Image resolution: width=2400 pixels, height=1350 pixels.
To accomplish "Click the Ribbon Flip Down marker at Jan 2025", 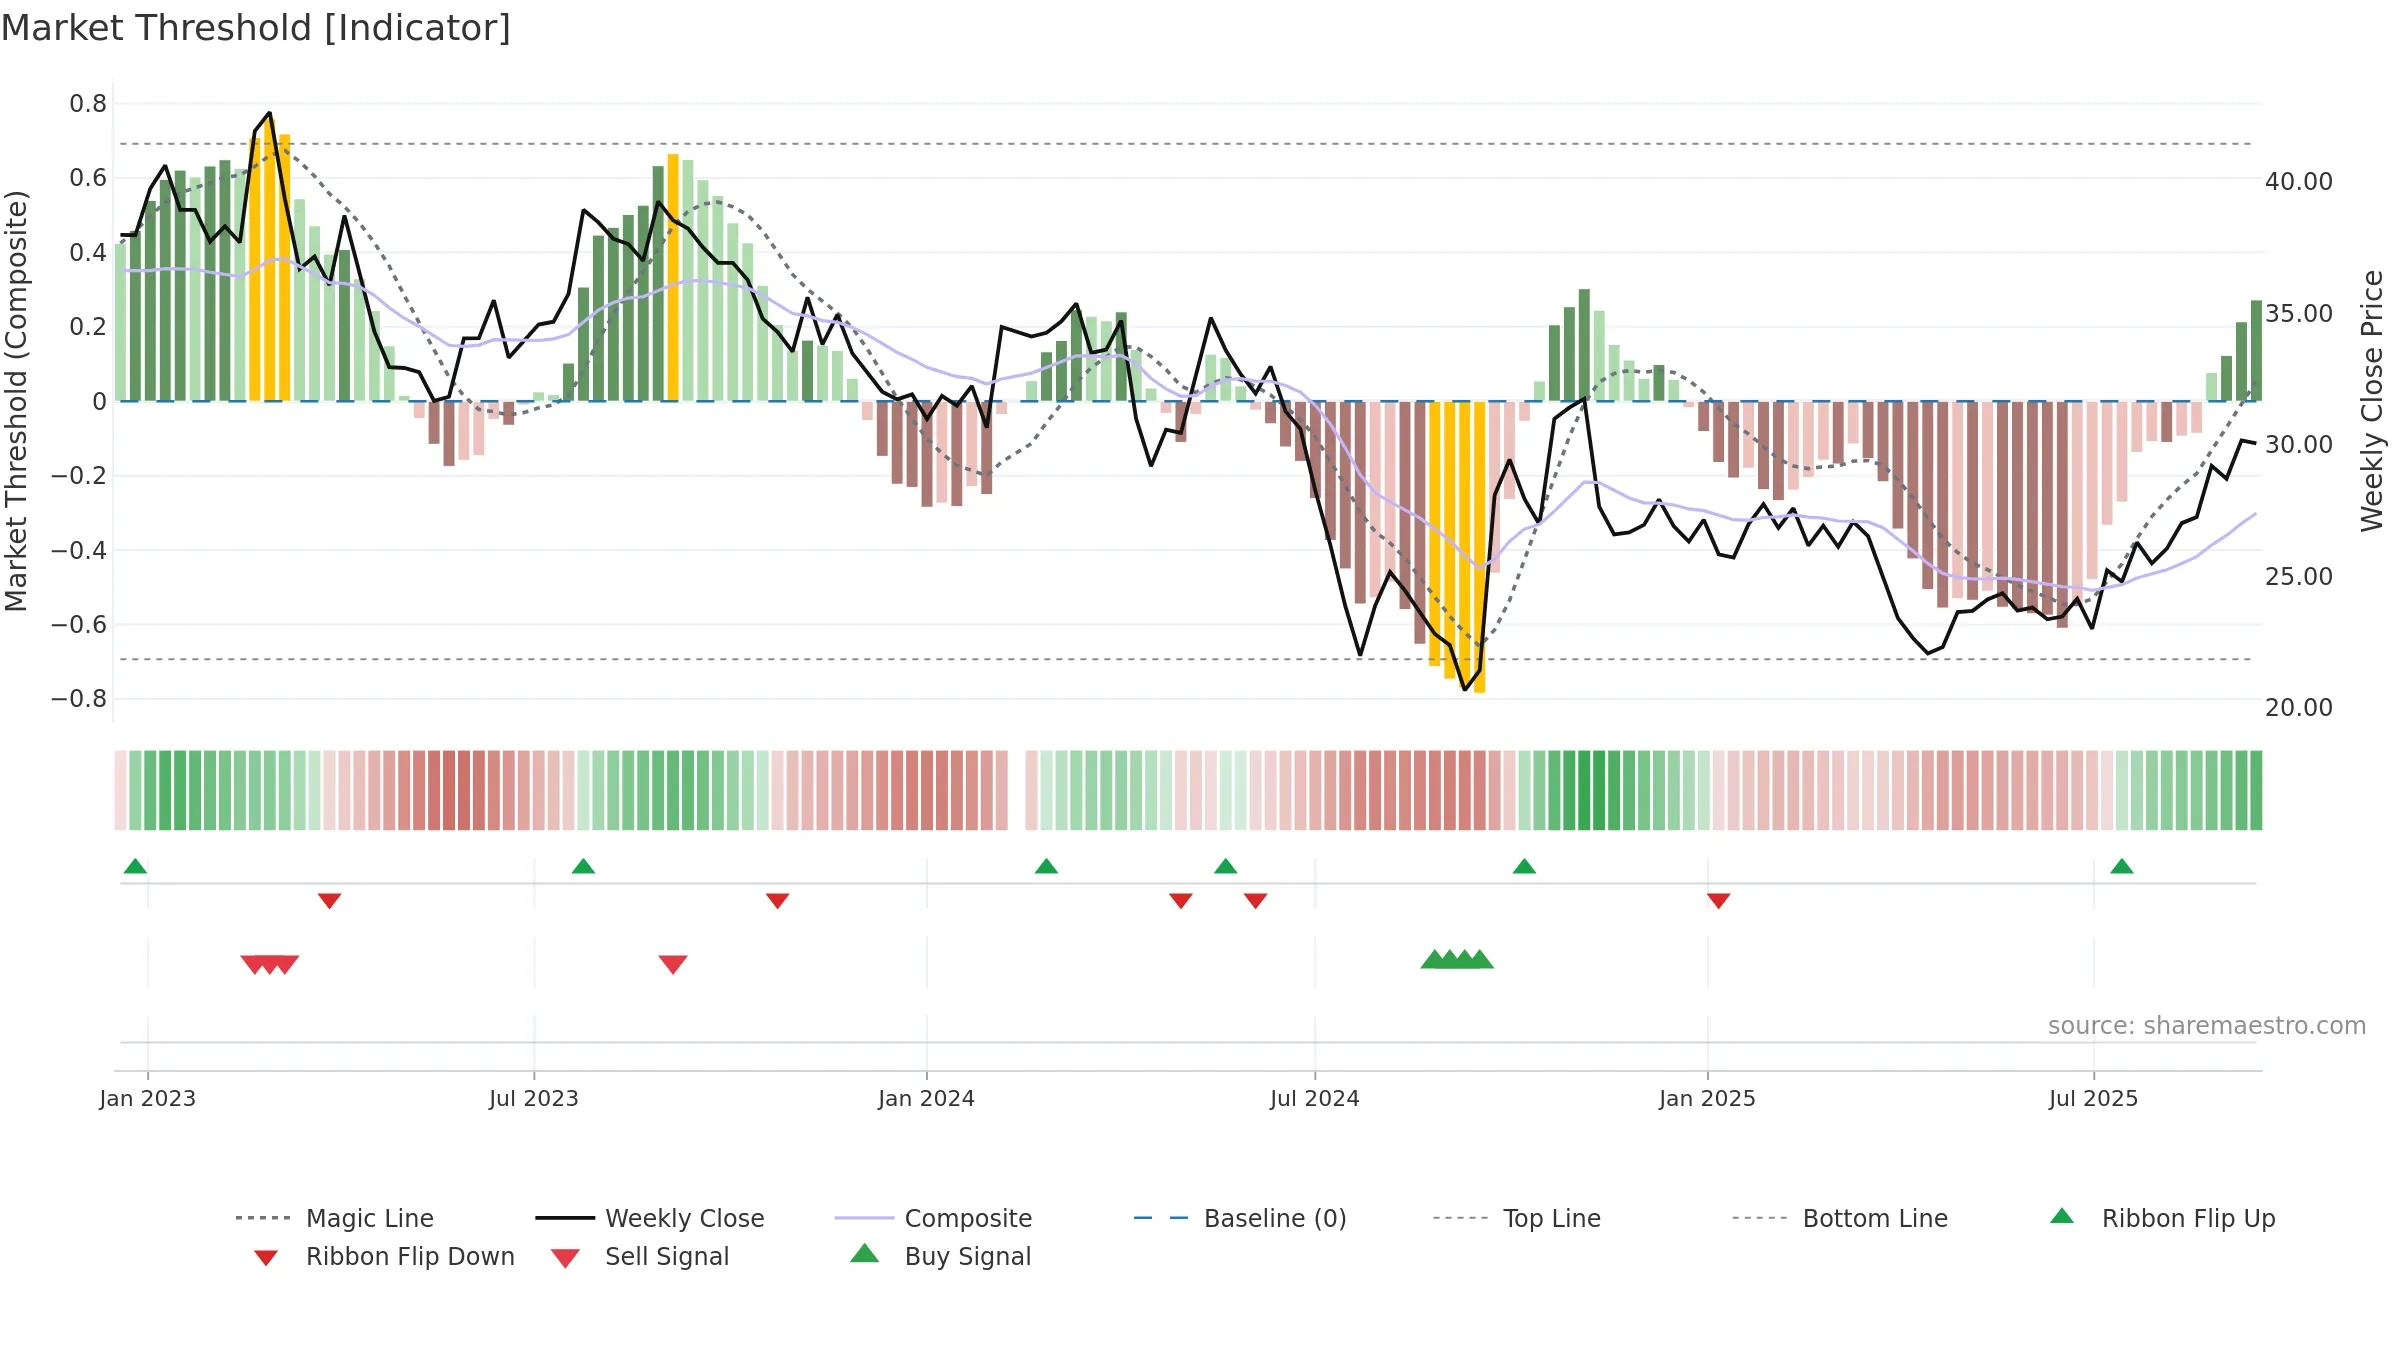I will (x=1719, y=901).
